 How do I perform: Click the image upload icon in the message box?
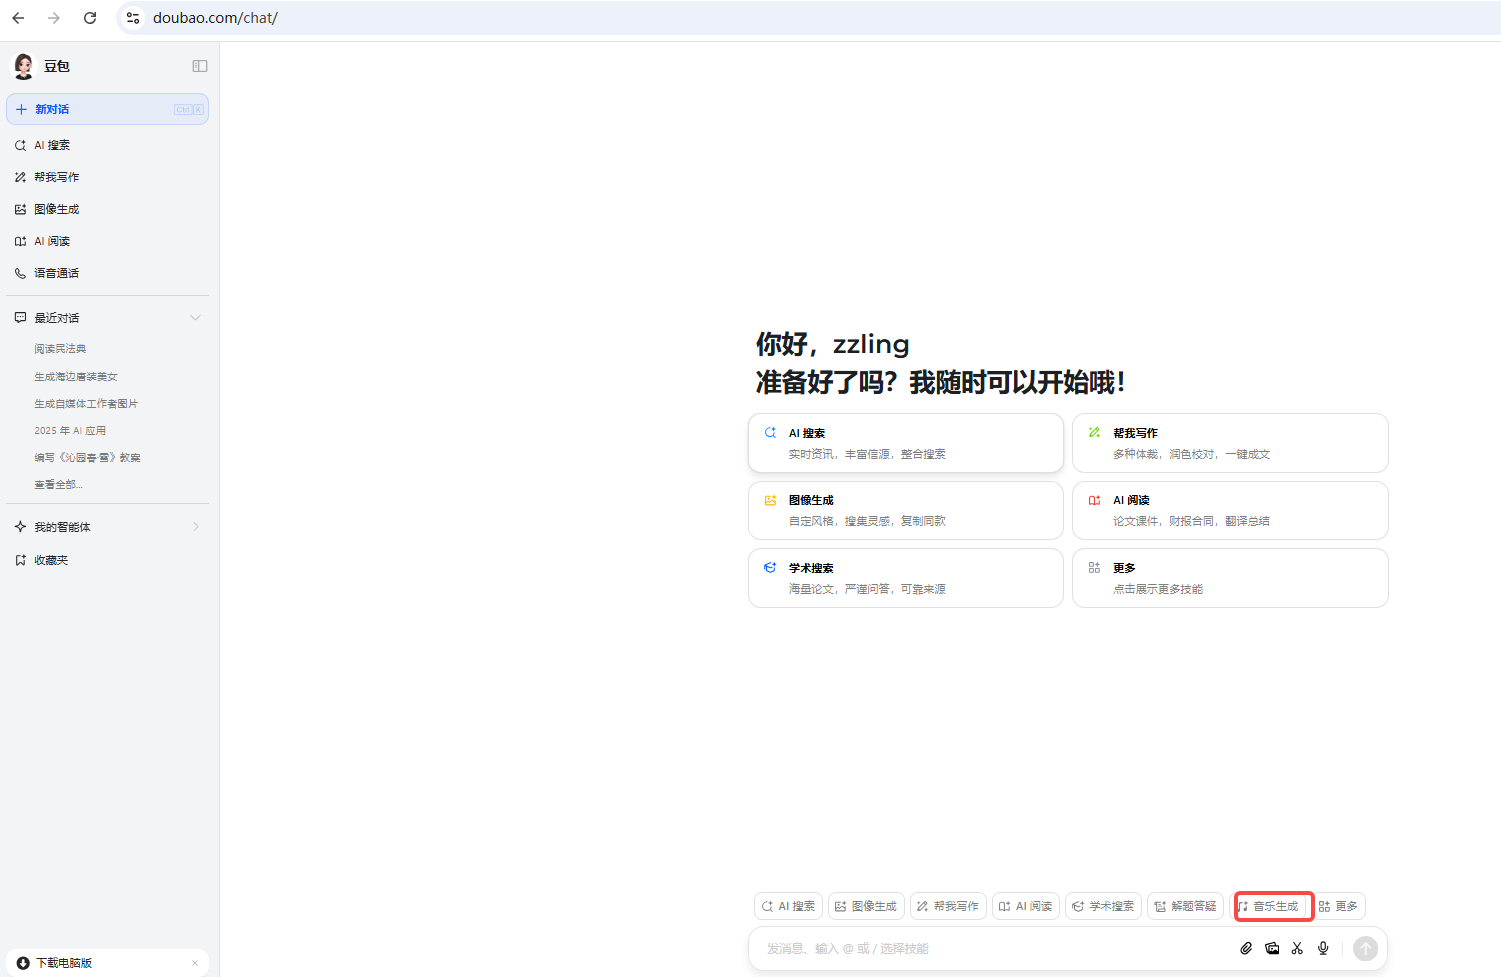point(1272,948)
